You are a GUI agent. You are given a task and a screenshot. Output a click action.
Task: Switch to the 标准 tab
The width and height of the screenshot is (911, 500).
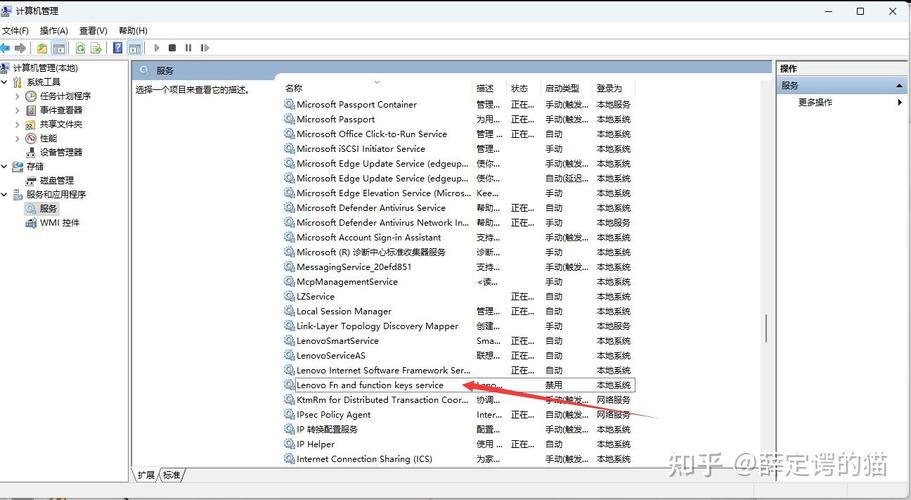tap(173, 474)
